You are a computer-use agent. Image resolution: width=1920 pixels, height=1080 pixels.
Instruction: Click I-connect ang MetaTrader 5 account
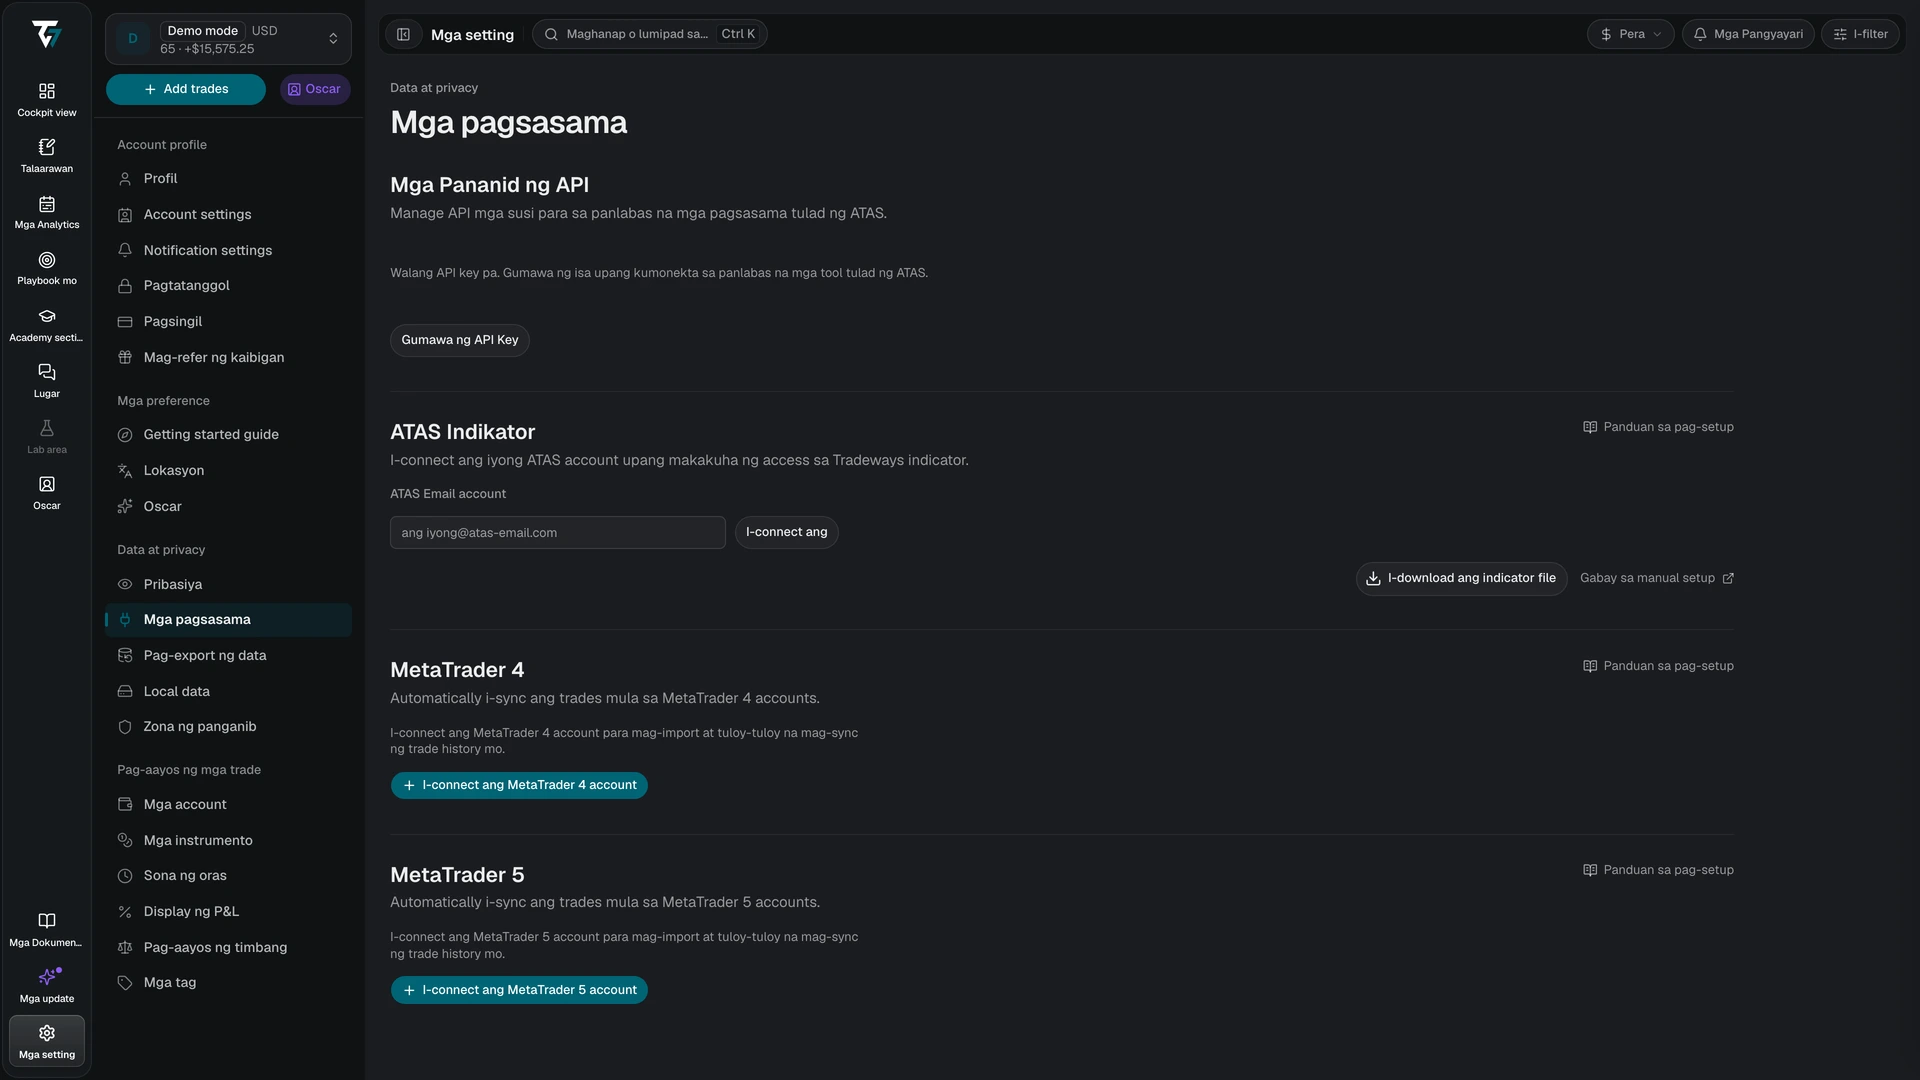coord(519,991)
